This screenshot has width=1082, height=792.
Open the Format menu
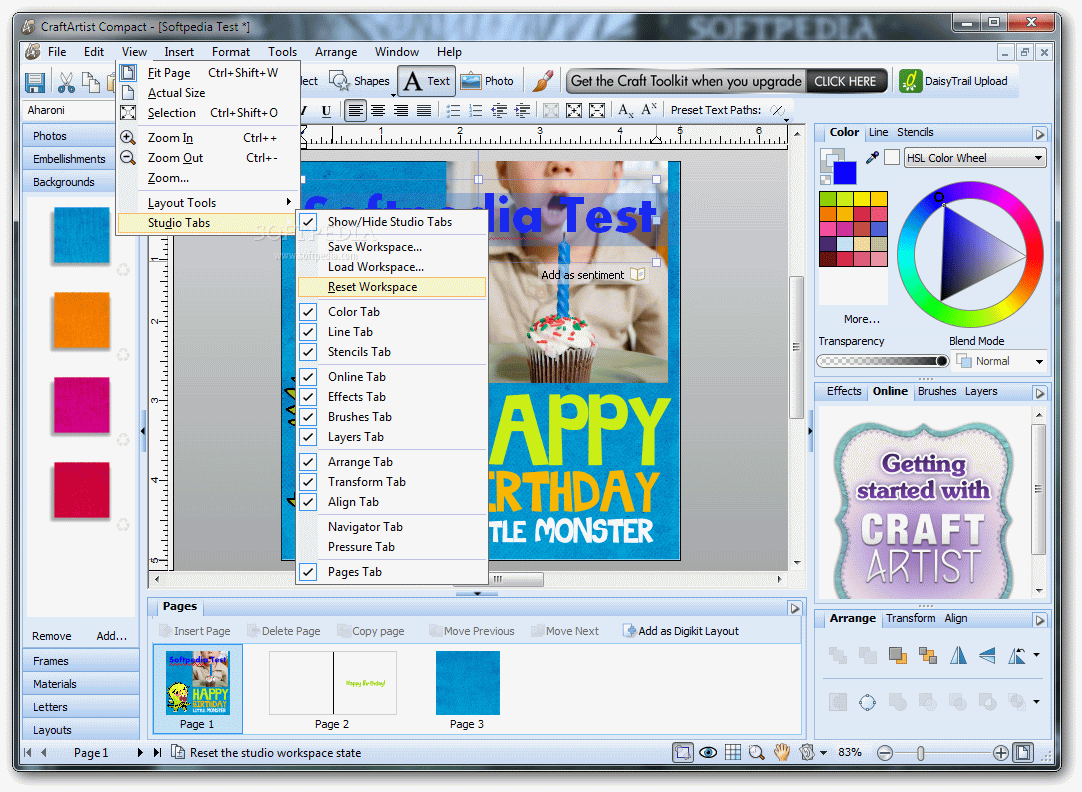pyautogui.click(x=230, y=52)
